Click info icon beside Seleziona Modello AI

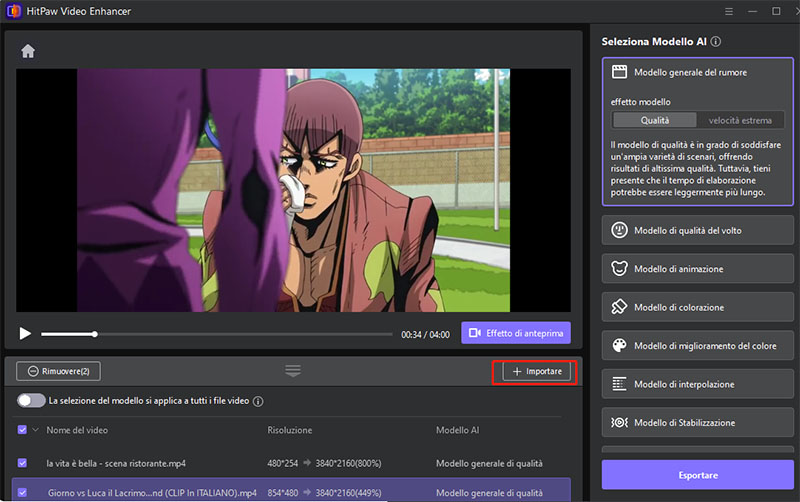(x=716, y=42)
